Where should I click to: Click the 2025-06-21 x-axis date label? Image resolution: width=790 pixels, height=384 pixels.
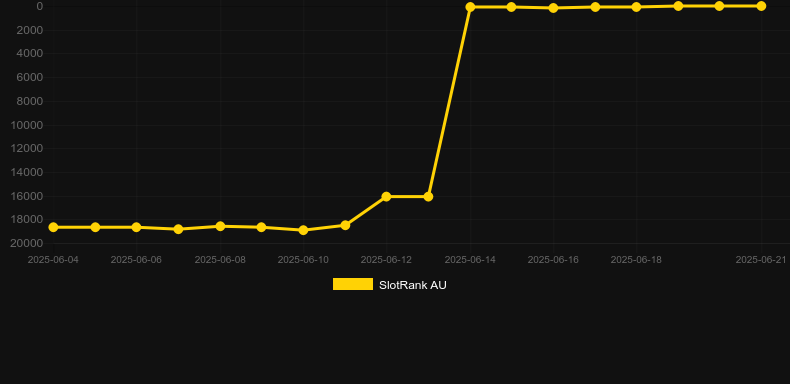tap(761, 260)
